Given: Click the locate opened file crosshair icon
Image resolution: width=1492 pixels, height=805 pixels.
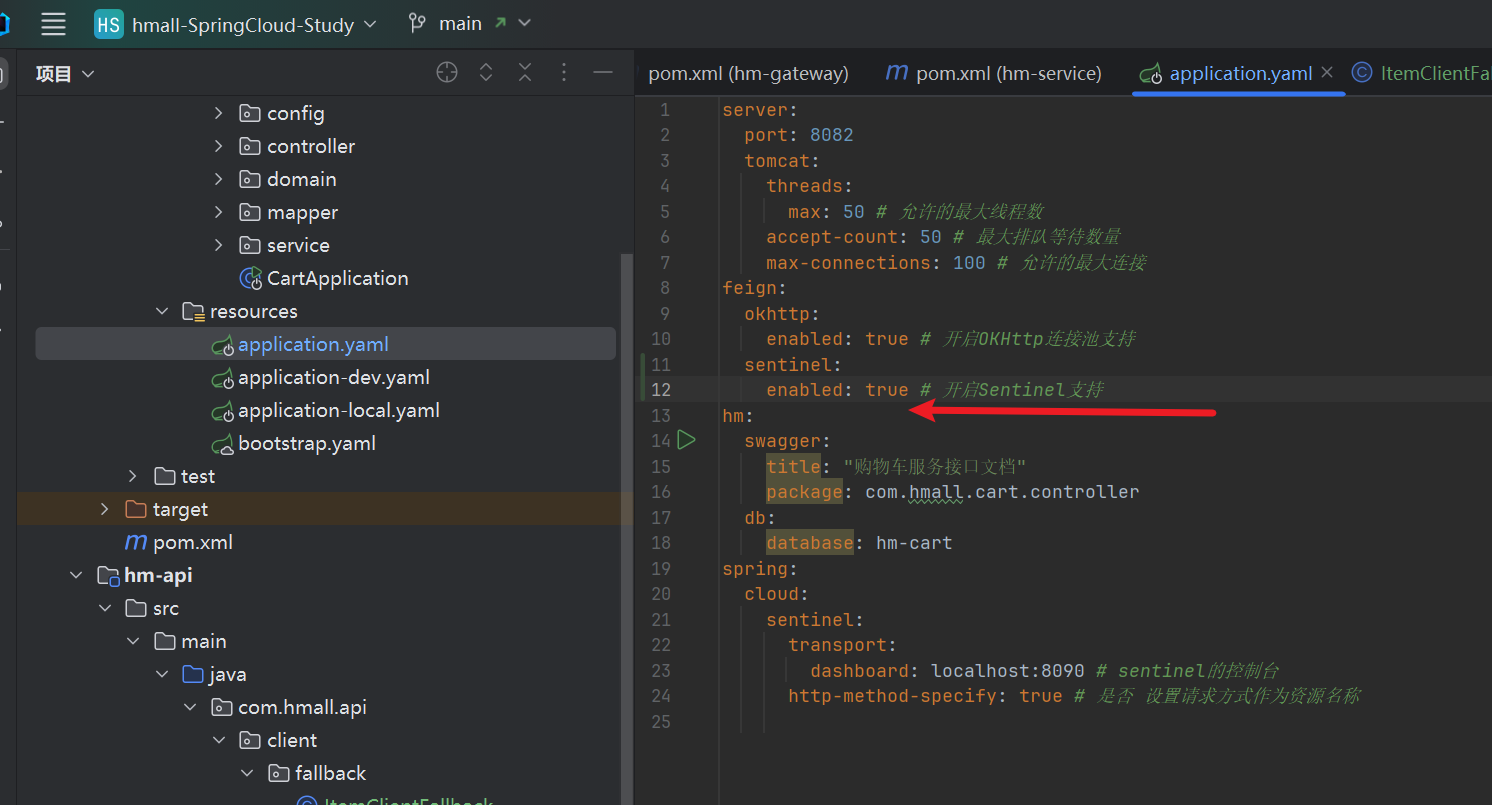Looking at the screenshot, I should (x=447, y=73).
